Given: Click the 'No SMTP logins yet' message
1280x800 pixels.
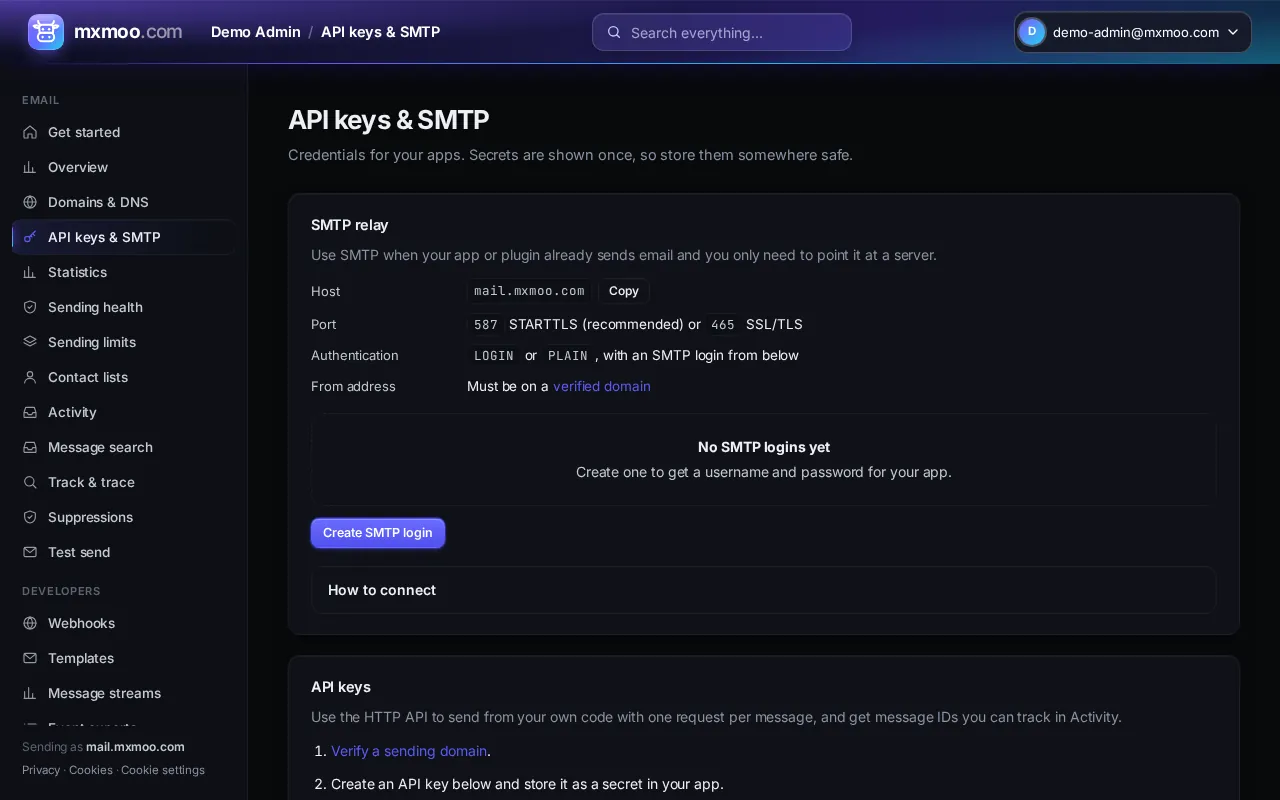Looking at the screenshot, I should (x=764, y=447).
